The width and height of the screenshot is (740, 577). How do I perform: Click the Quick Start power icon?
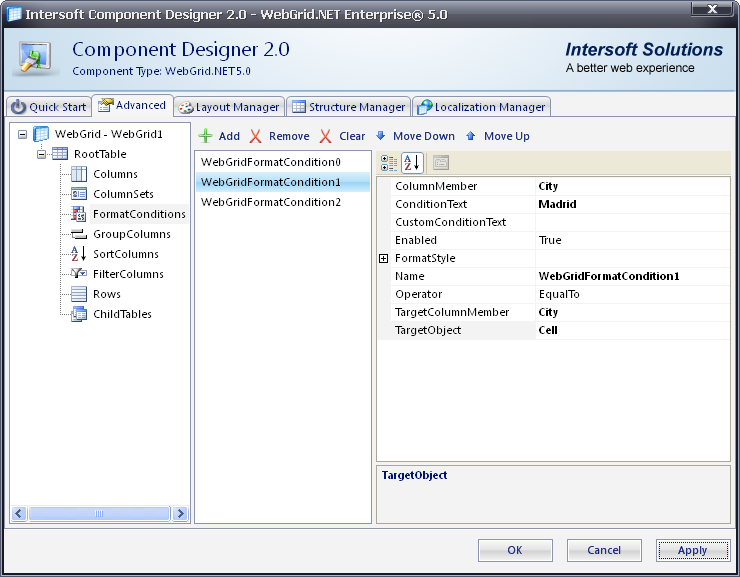[18, 107]
